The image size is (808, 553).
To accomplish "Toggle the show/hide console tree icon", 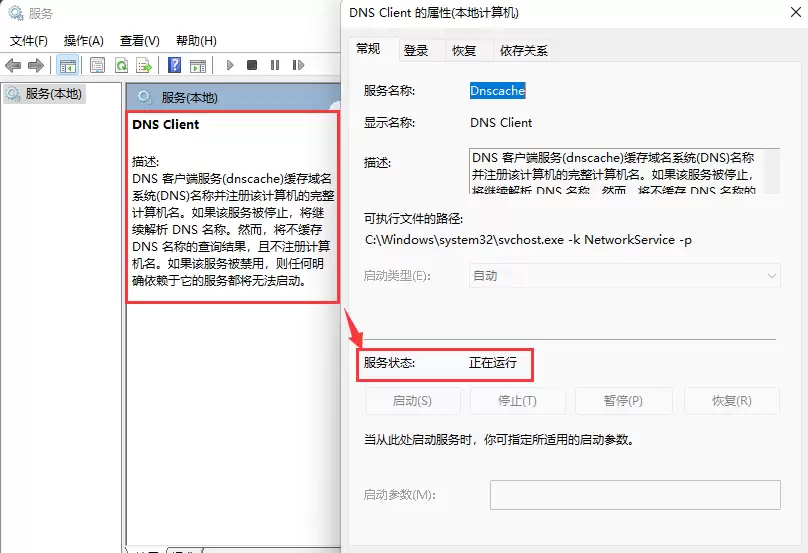I will pyautogui.click(x=68, y=65).
